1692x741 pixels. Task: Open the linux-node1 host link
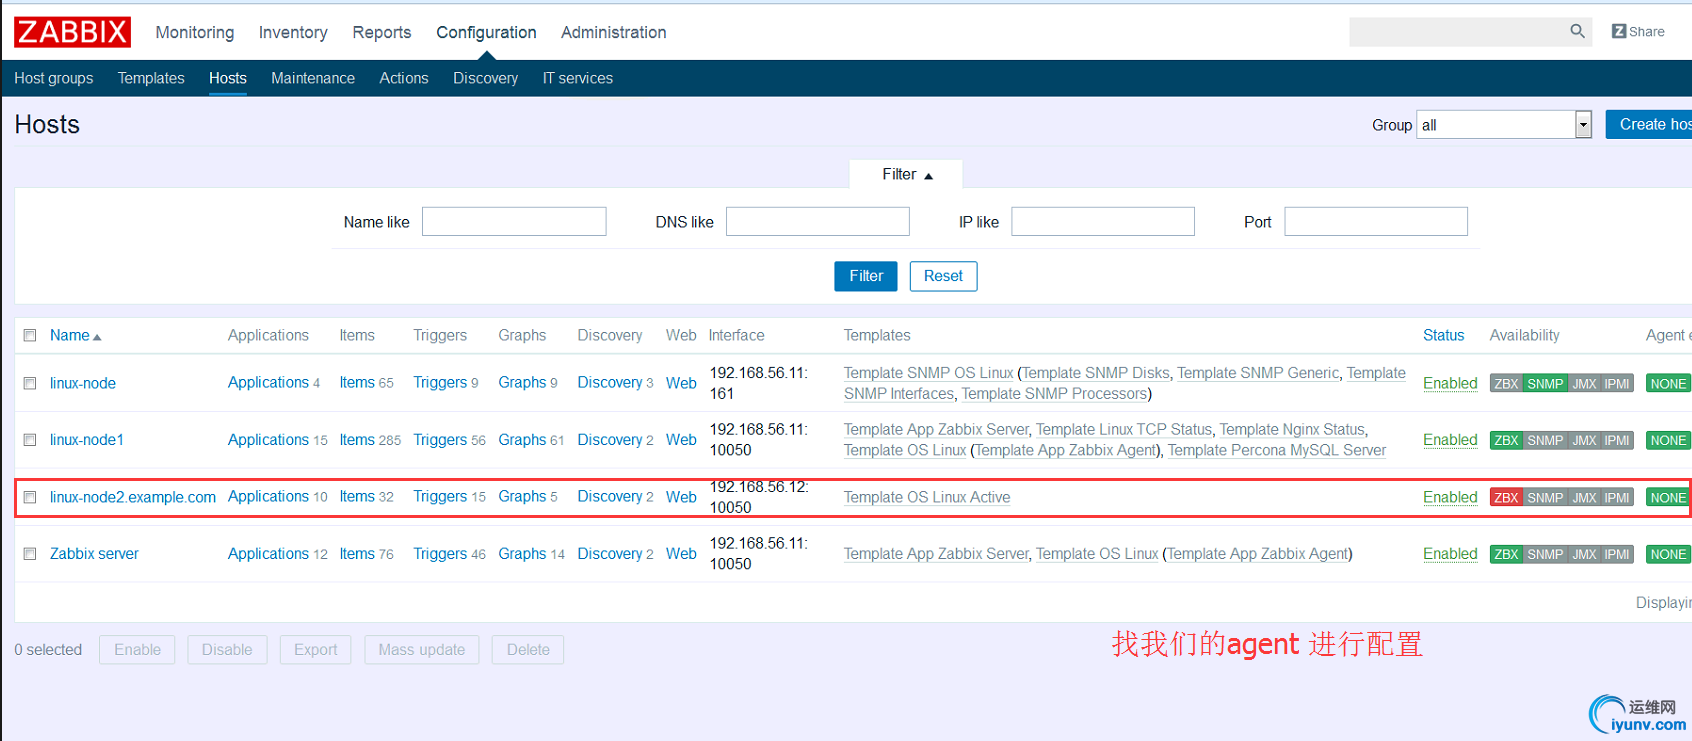click(x=87, y=440)
